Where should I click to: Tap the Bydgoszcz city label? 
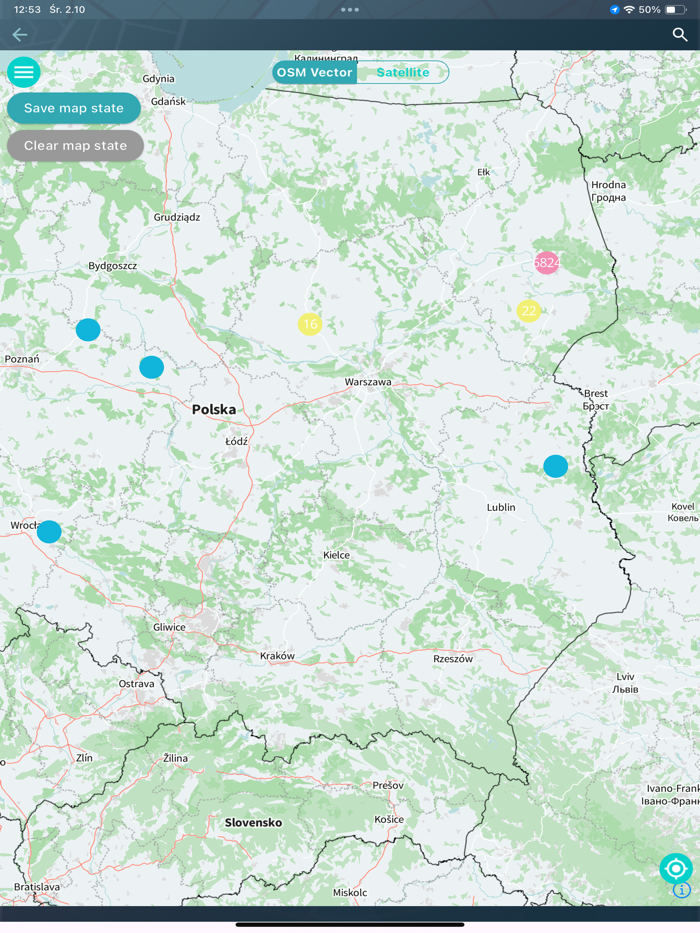pos(112,266)
